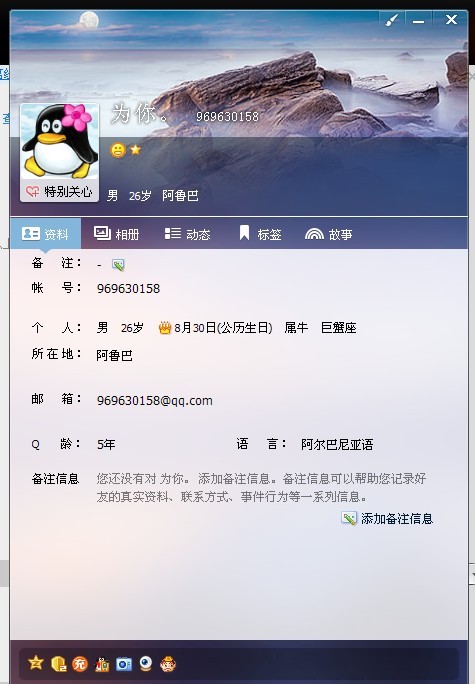Click the orange 充 recharge icon
The width and height of the screenshot is (475, 684).
pos(80,663)
